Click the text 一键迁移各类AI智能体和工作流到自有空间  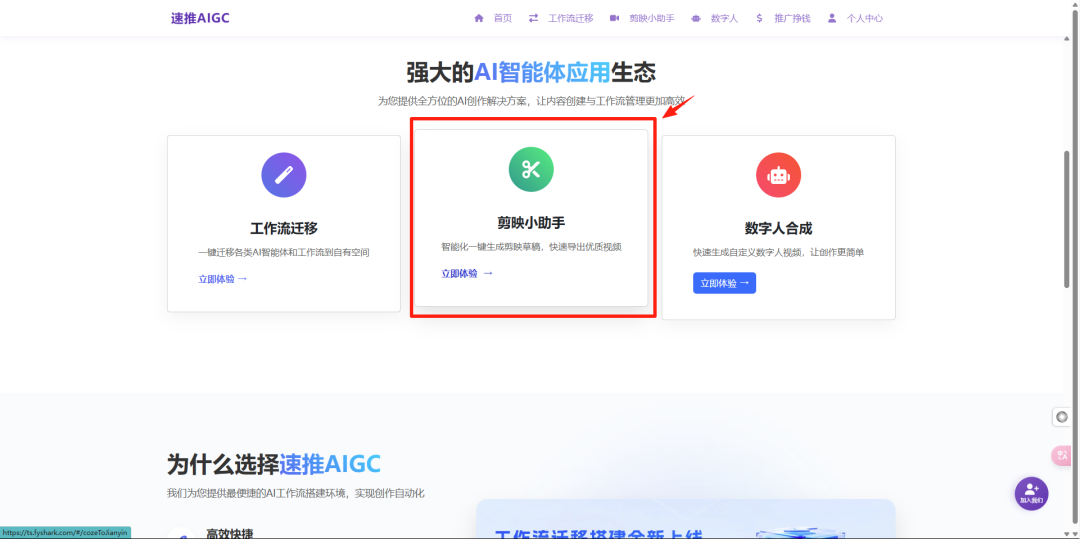284,253
